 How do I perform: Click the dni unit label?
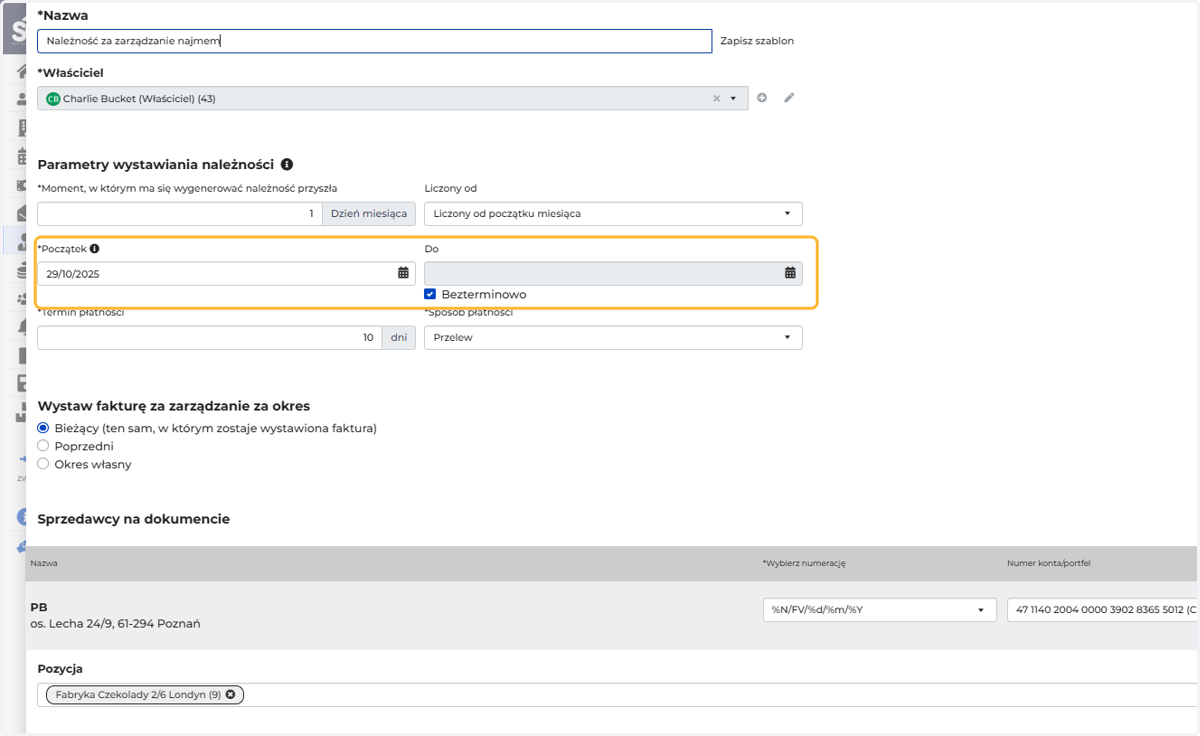pyautogui.click(x=399, y=338)
